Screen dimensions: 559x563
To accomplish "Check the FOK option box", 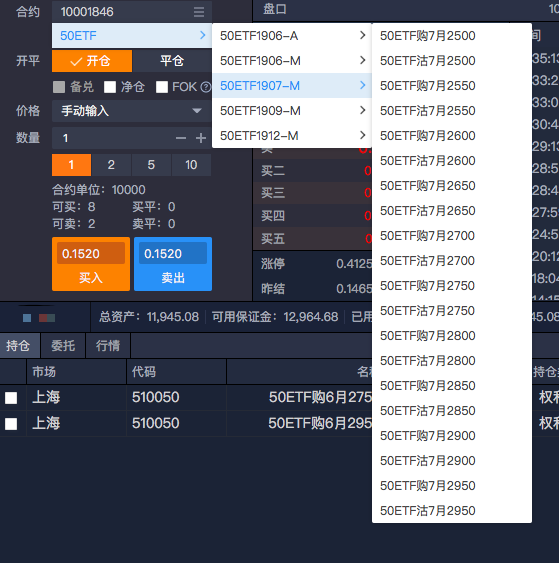I will (x=162, y=87).
